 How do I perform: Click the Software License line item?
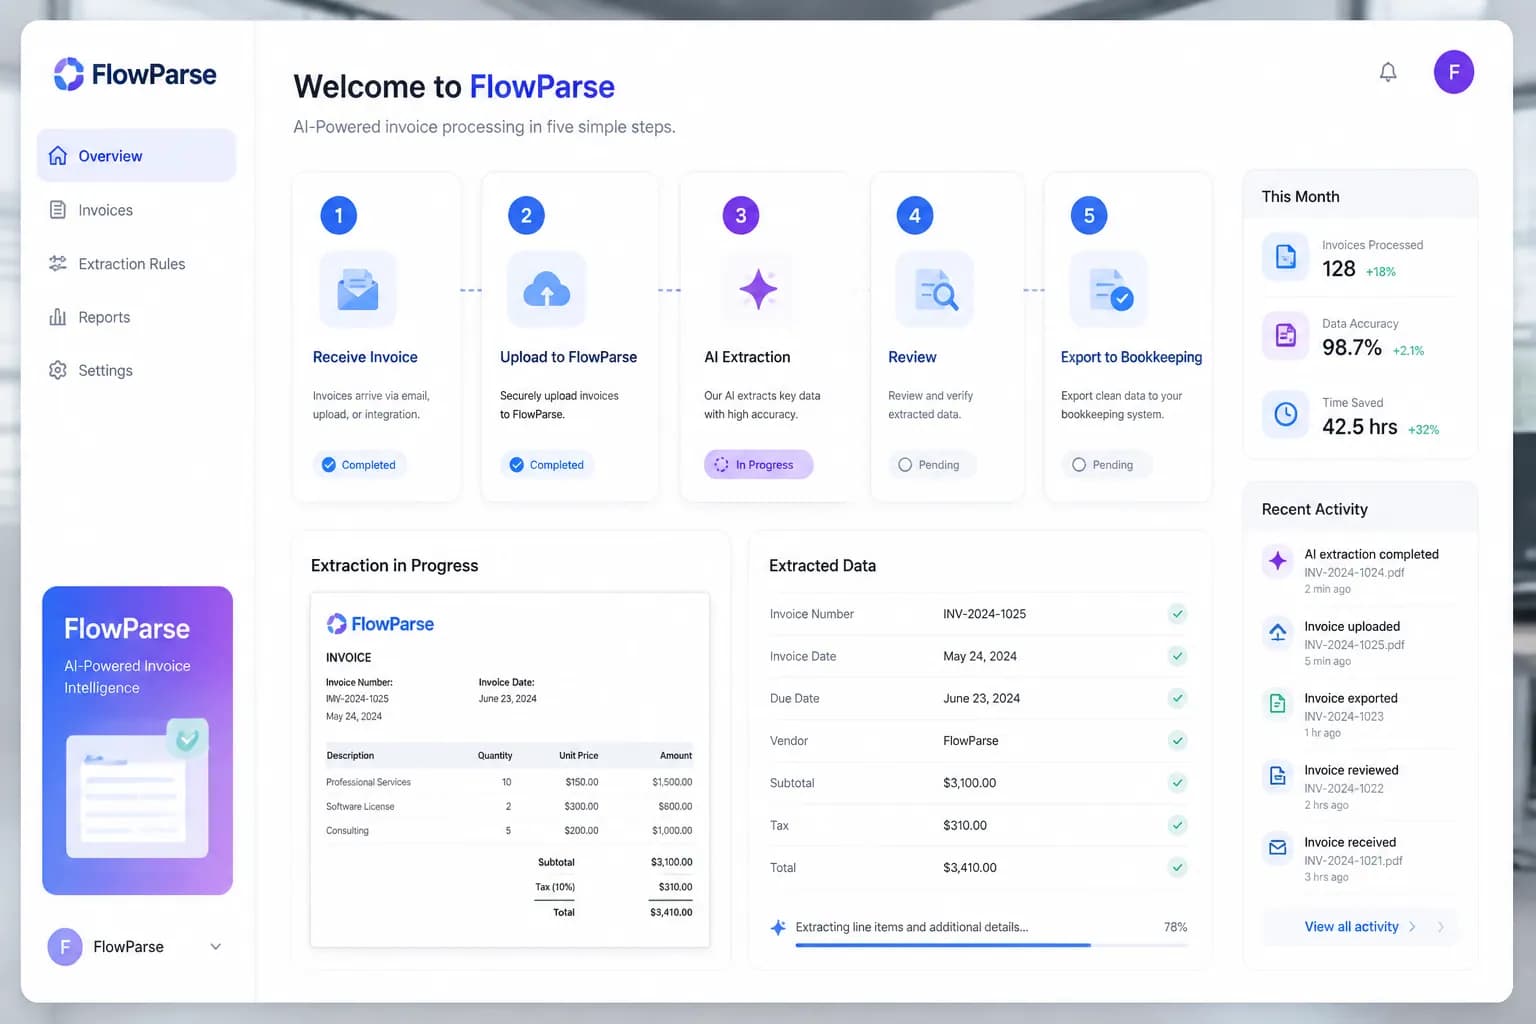click(x=509, y=806)
